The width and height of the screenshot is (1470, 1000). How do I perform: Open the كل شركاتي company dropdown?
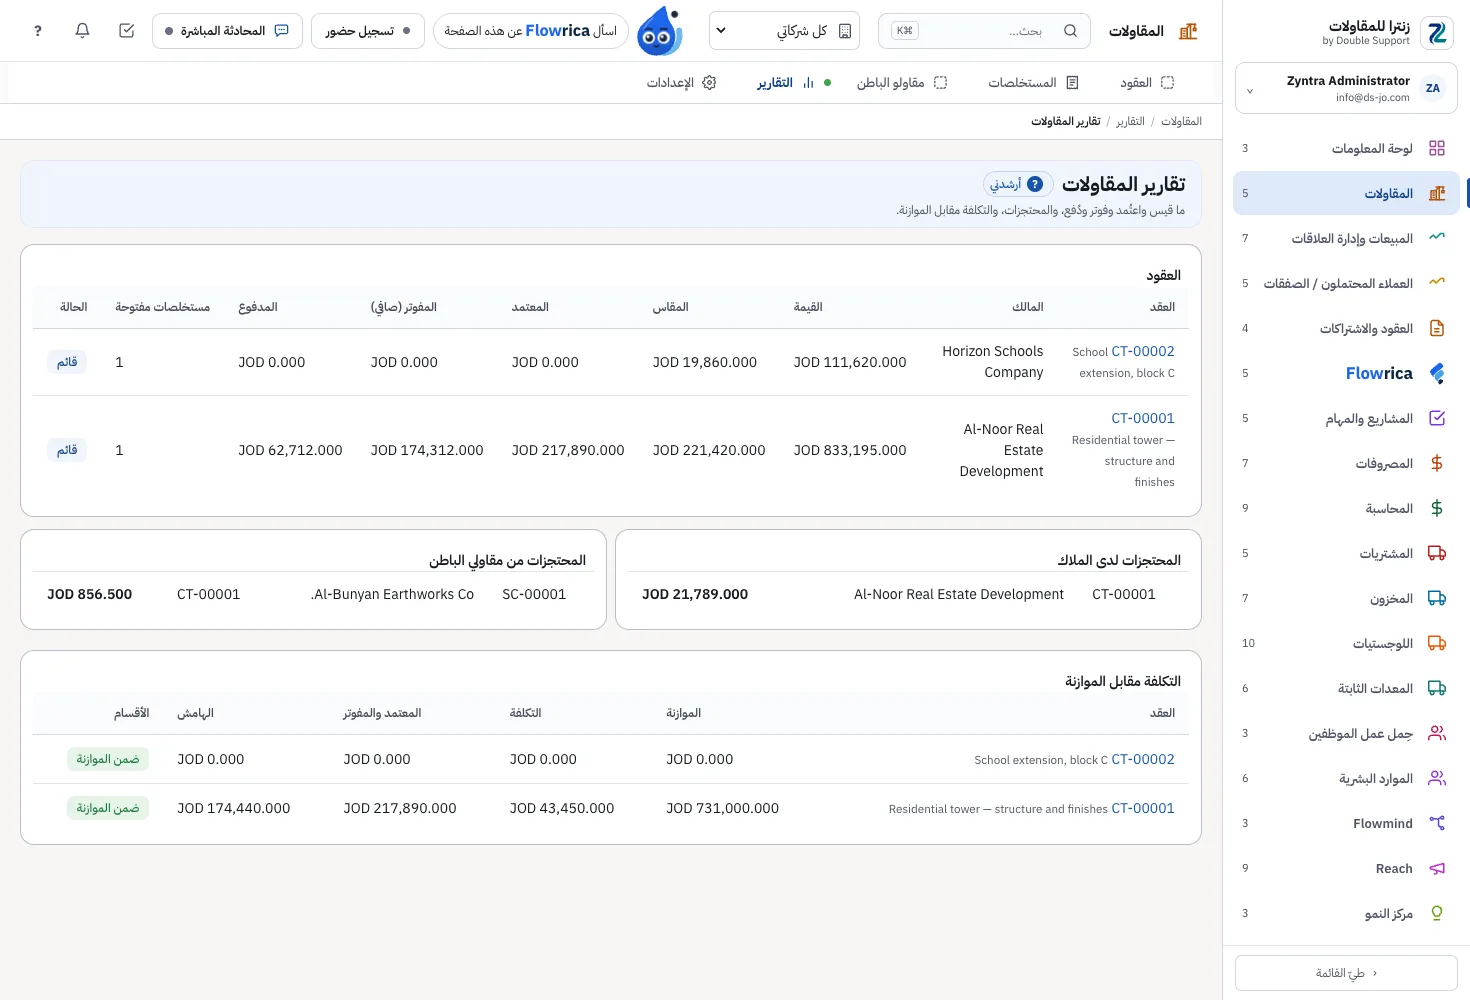coord(785,31)
